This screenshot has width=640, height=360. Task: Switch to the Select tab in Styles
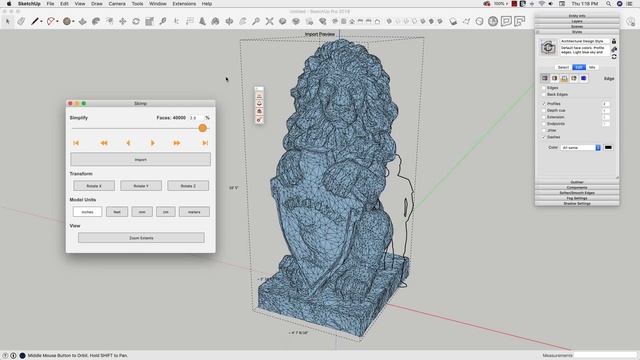[x=563, y=67]
